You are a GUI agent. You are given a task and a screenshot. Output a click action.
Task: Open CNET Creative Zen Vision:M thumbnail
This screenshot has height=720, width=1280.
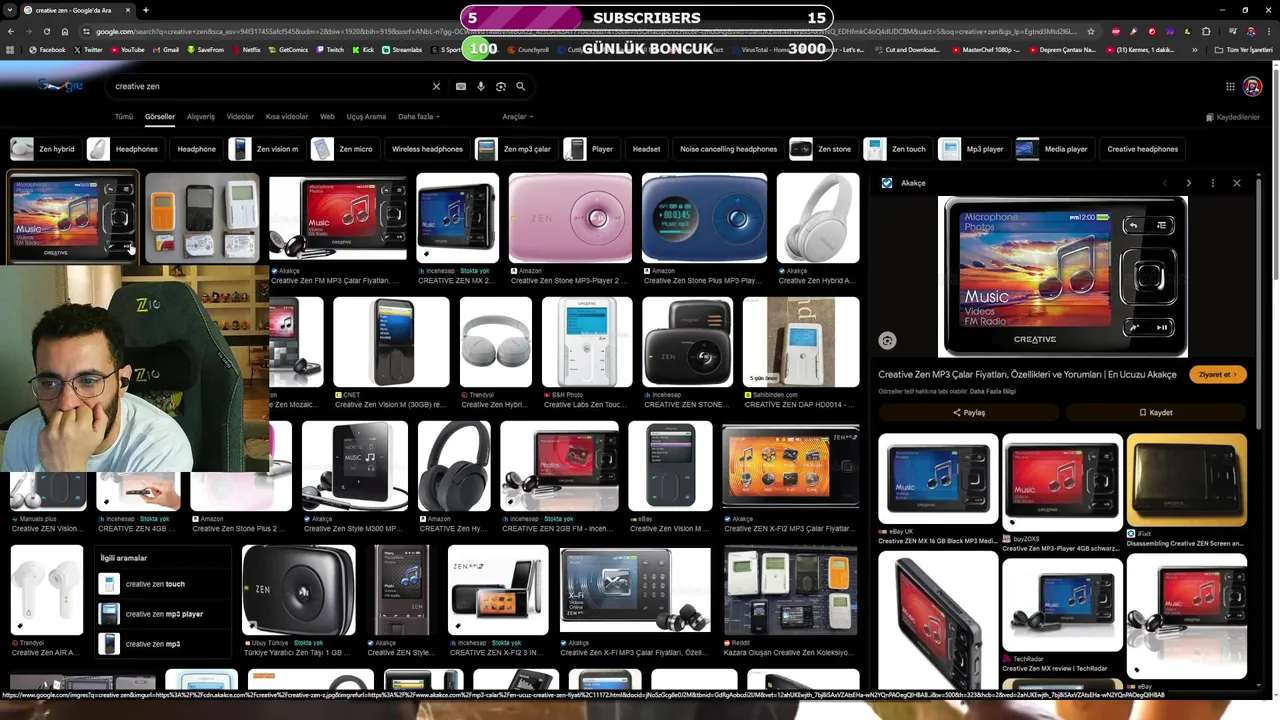pos(391,342)
